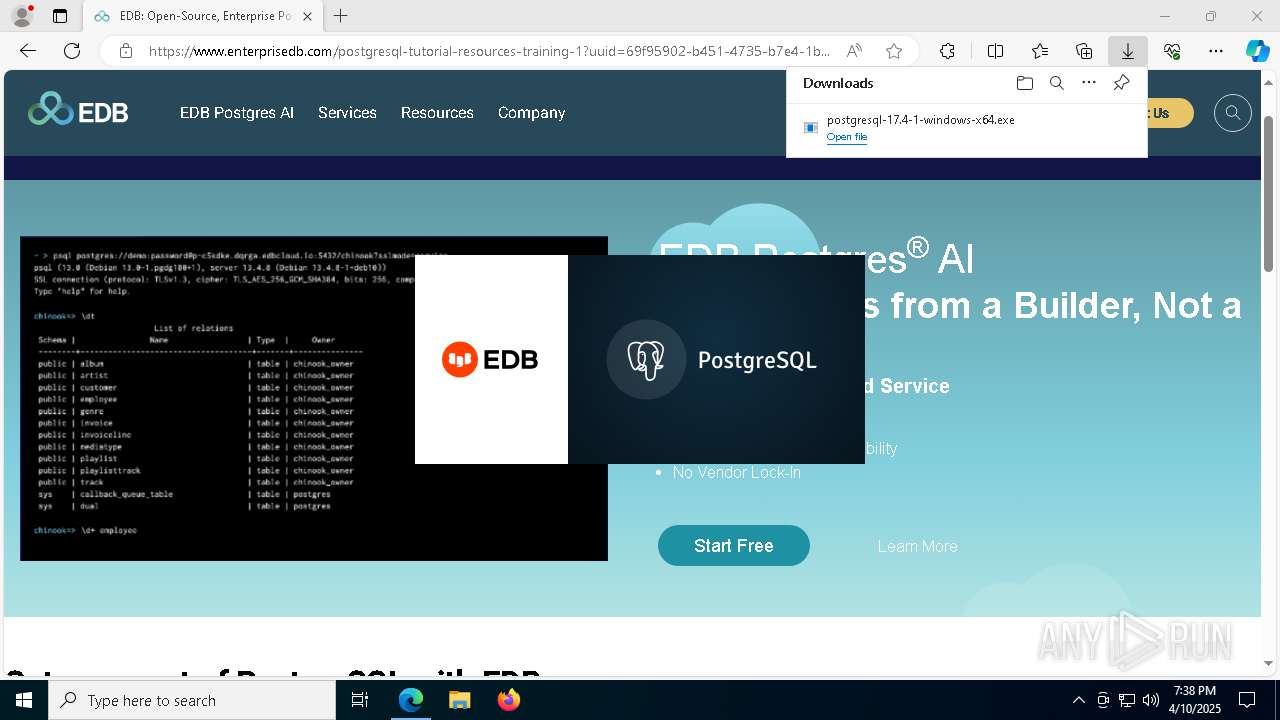Open Downloads folder icon in panel

point(1024,83)
